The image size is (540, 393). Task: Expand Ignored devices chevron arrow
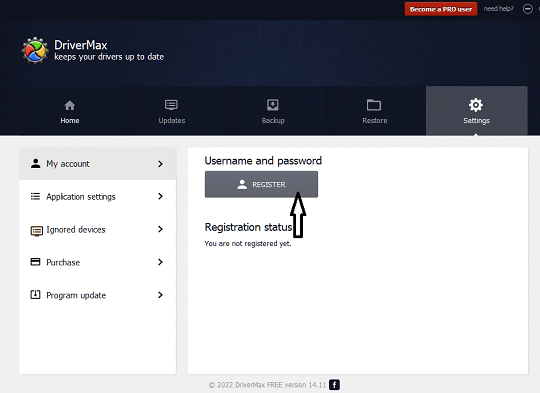click(160, 229)
